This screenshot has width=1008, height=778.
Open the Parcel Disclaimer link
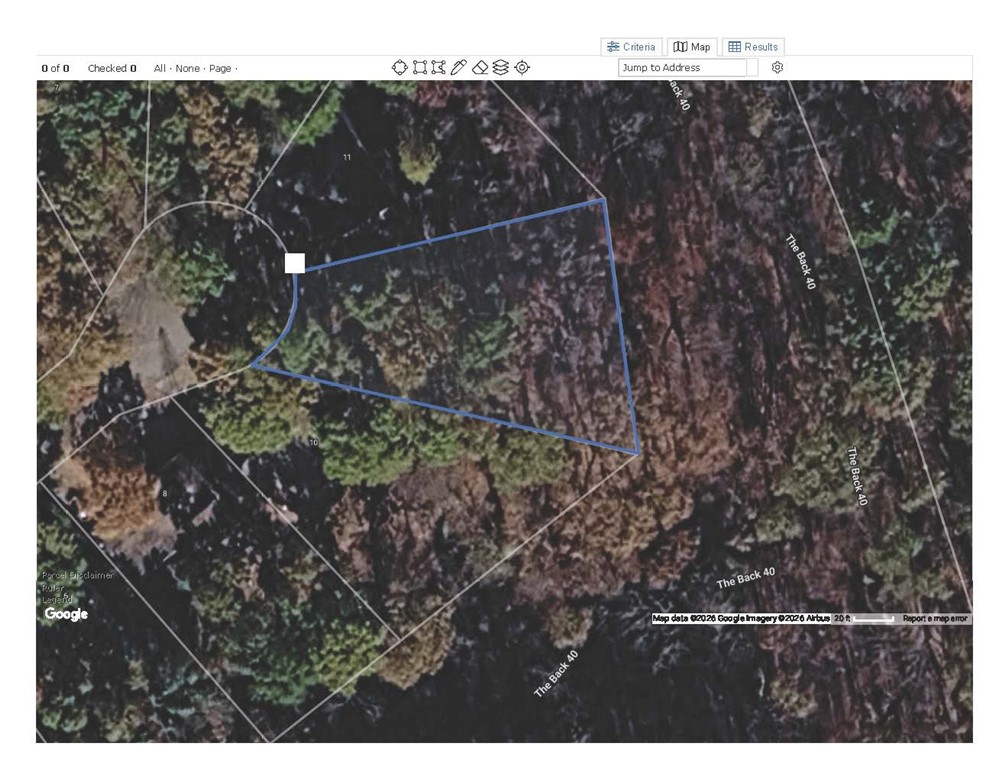pos(78,575)
